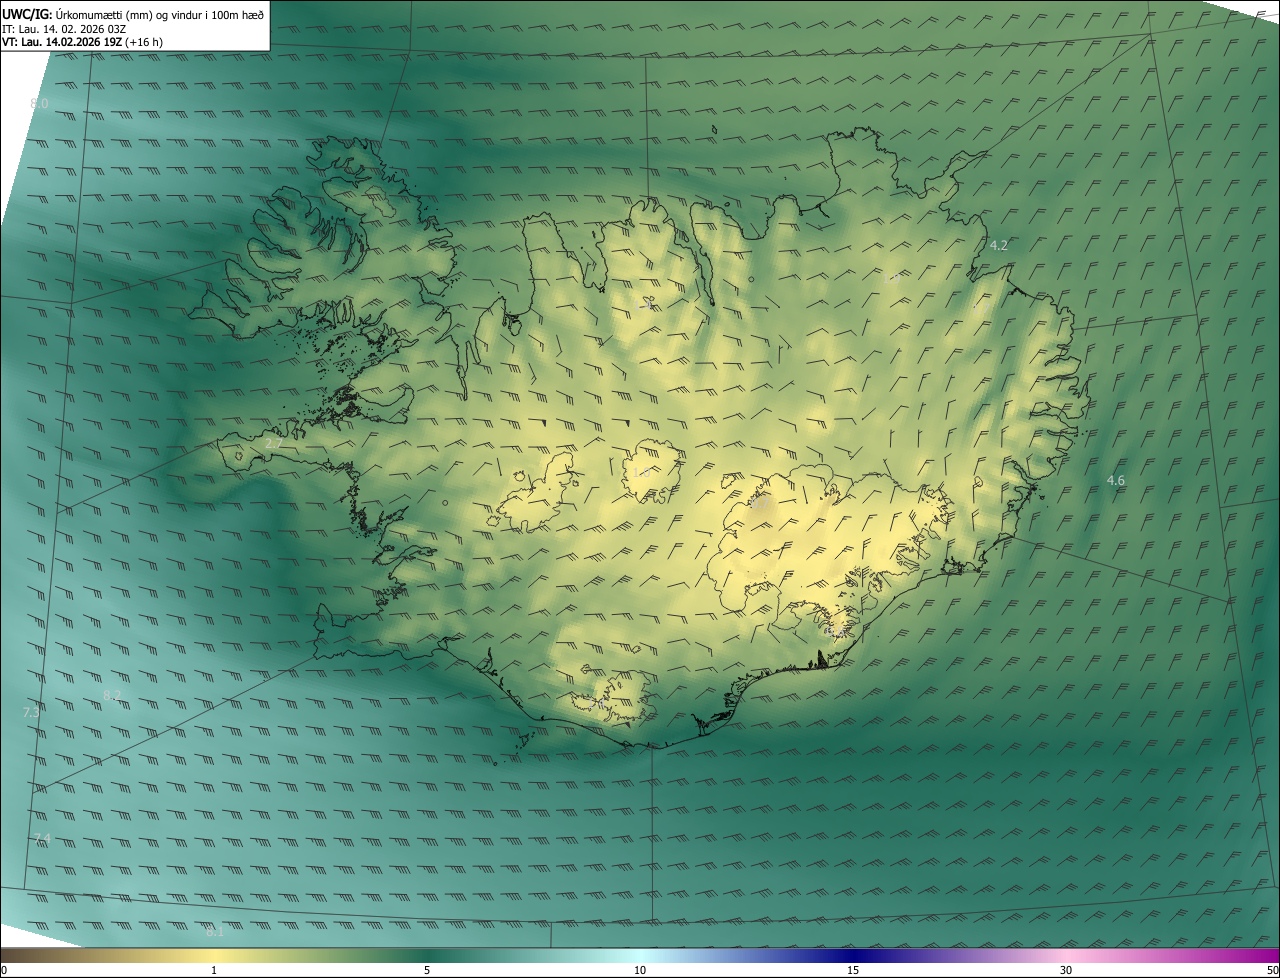
Task: Click the colorbar tick label '15'
Action: click(x=853, y=970)
